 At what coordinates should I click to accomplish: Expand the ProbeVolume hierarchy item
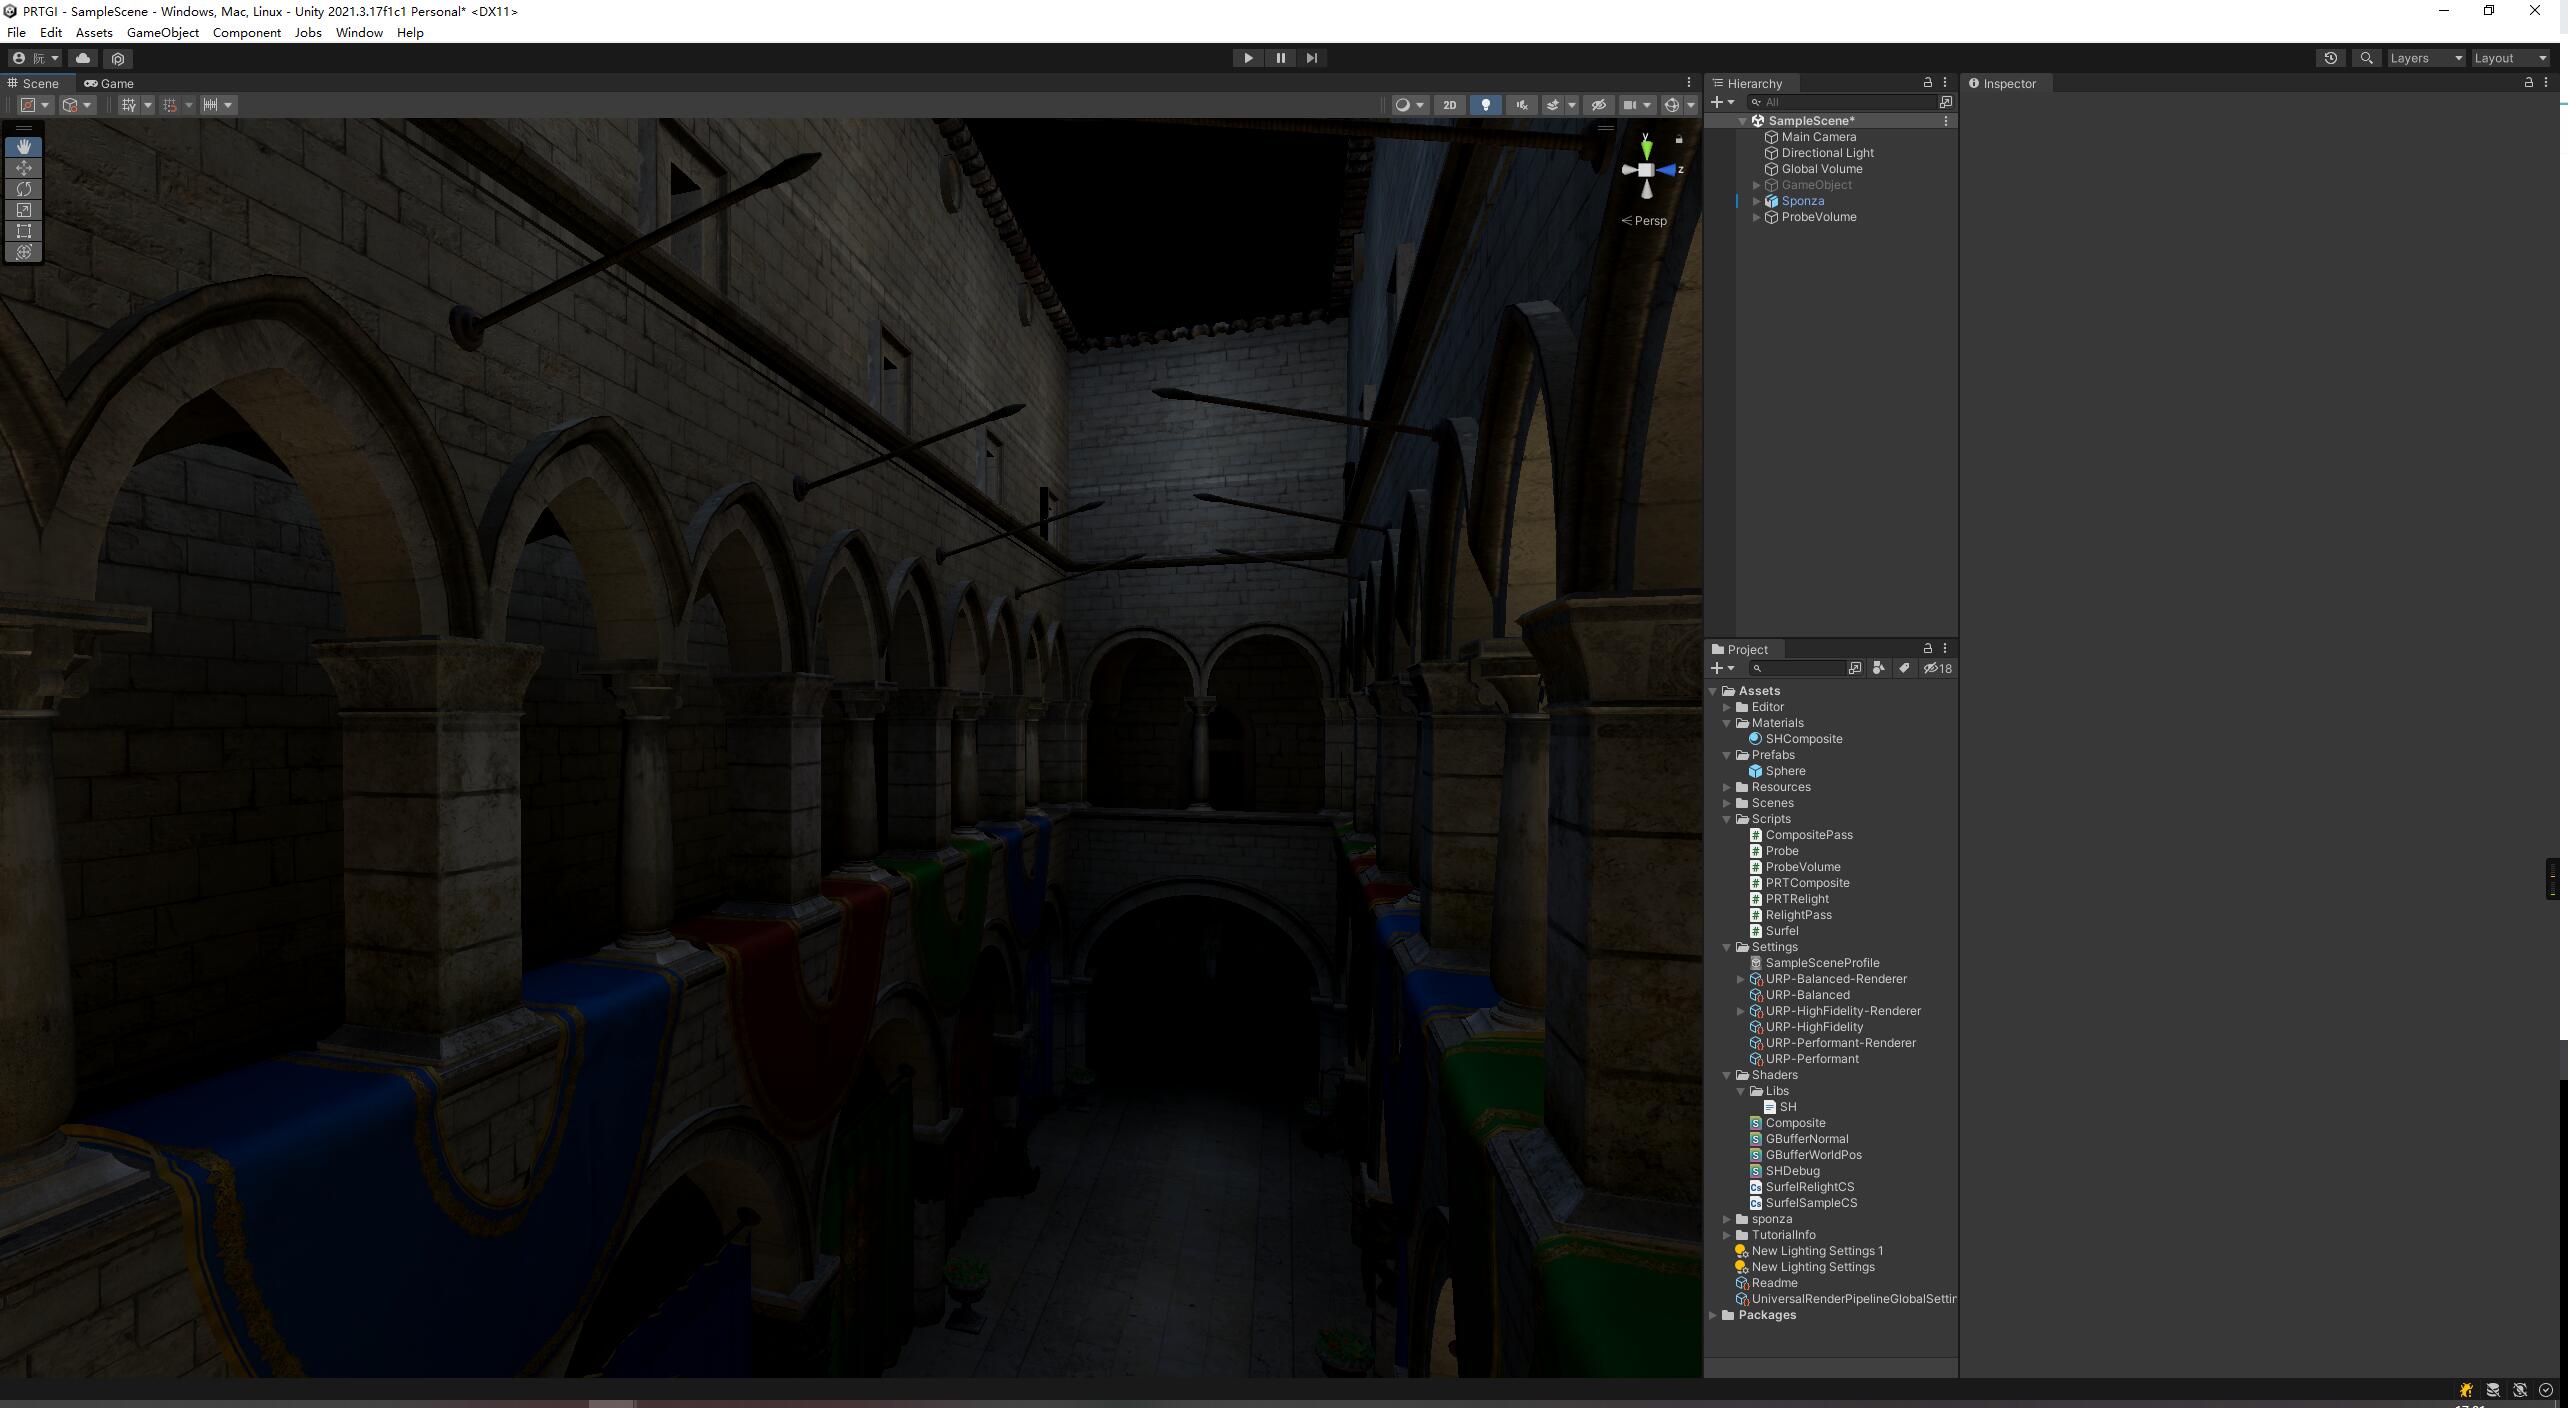tap(1757, 217)
